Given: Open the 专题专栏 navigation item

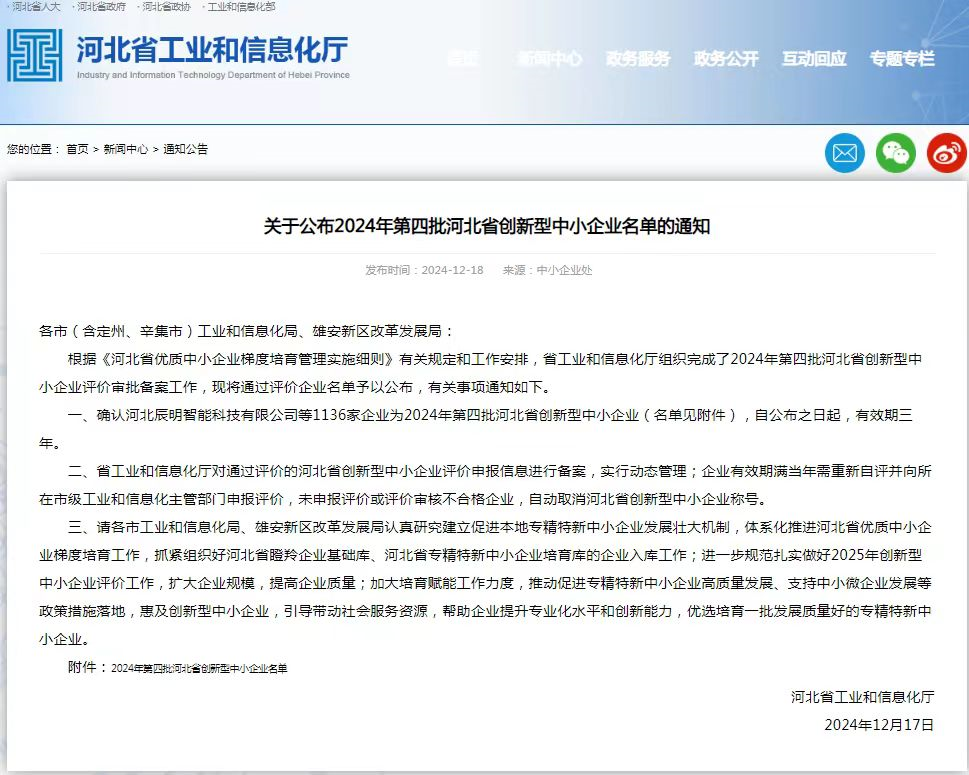Looking at the screenshot, I should [x=902, y=59].
